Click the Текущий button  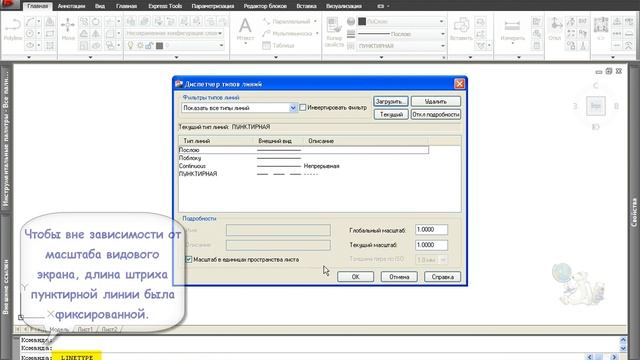391,114
